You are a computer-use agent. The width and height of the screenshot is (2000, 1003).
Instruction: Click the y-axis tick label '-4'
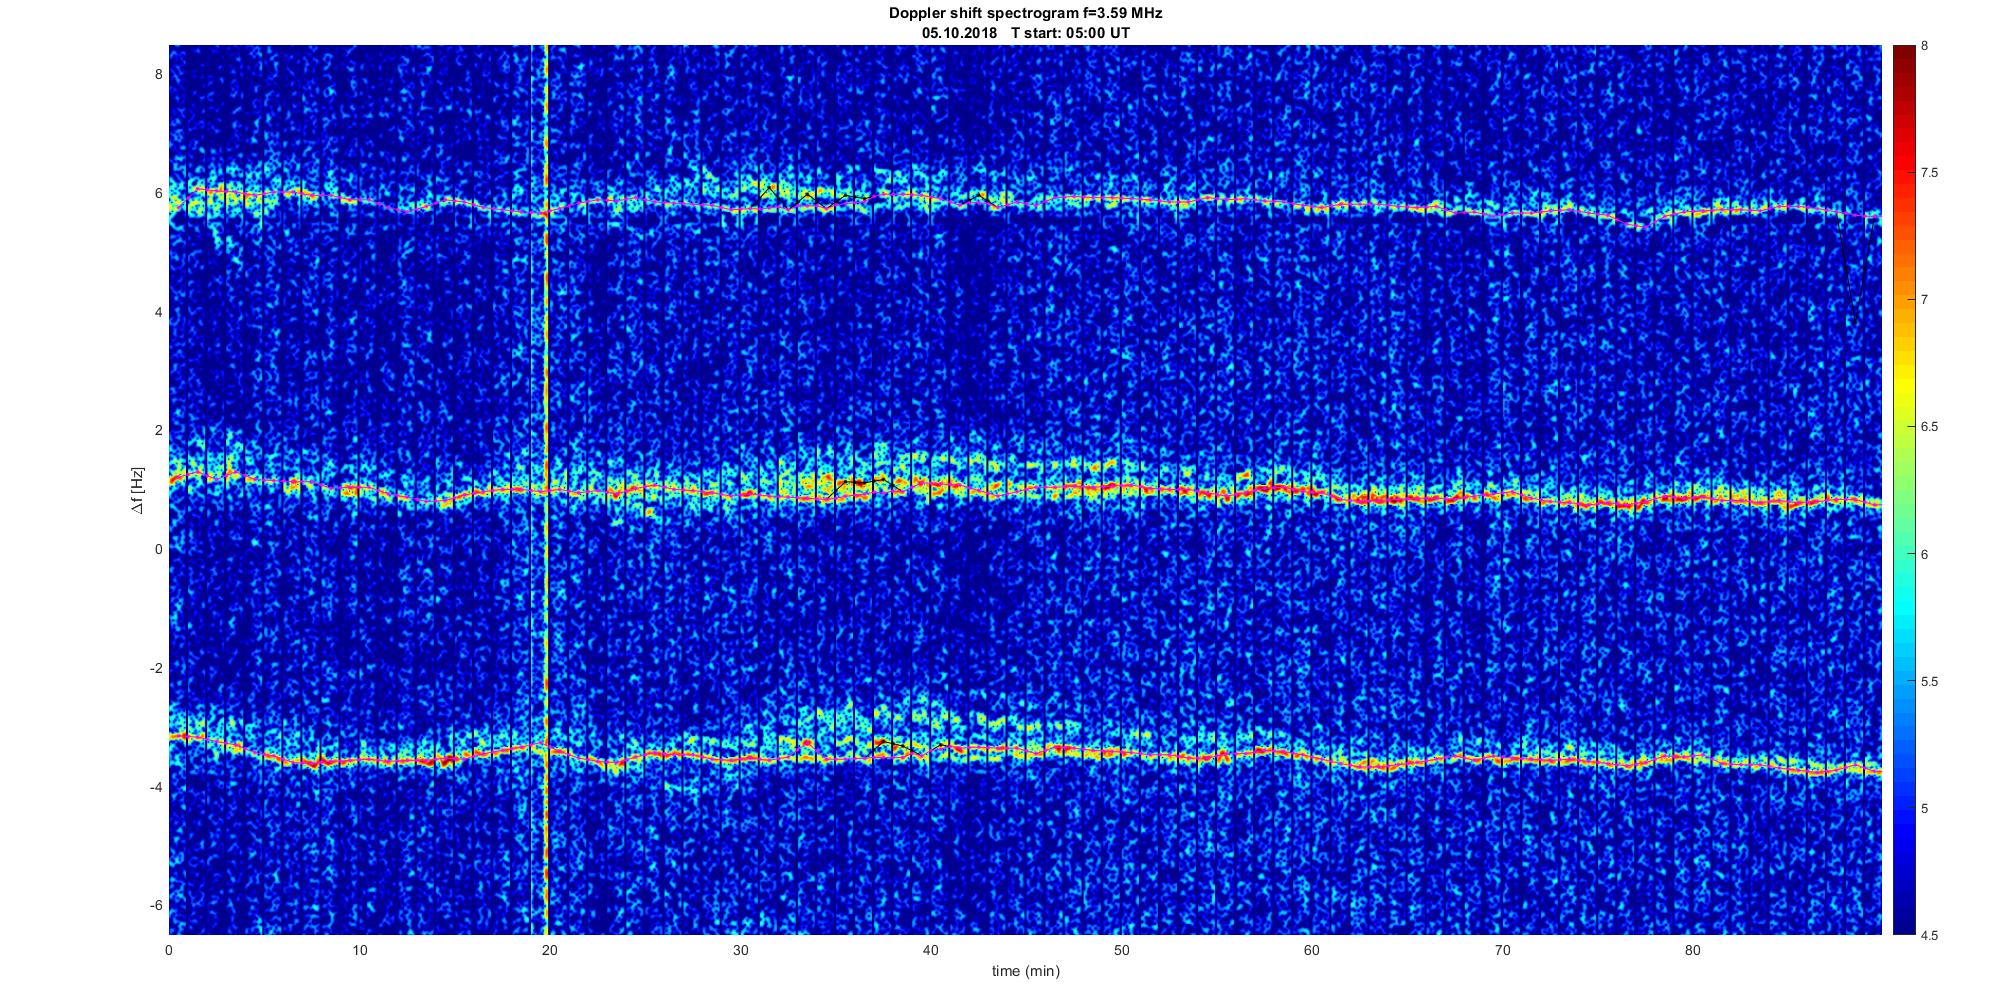[156, 787]
